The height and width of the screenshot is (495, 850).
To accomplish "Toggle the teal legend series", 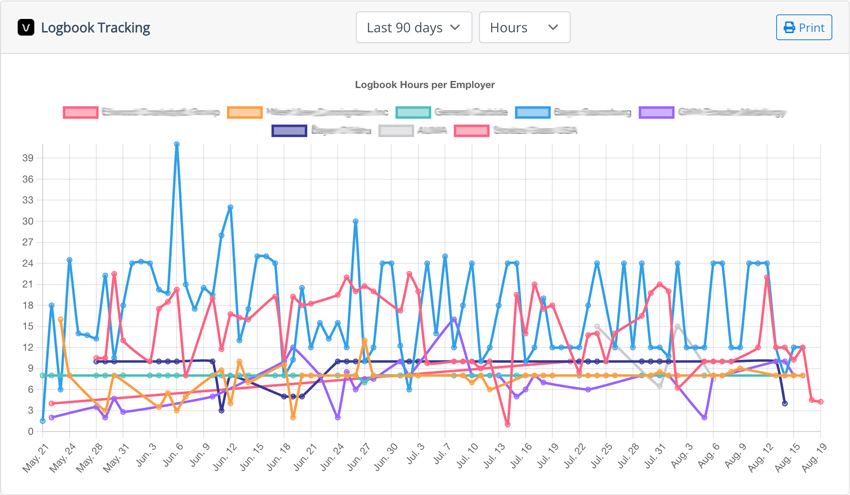I will pyautogui.click(x=412, y=112).
